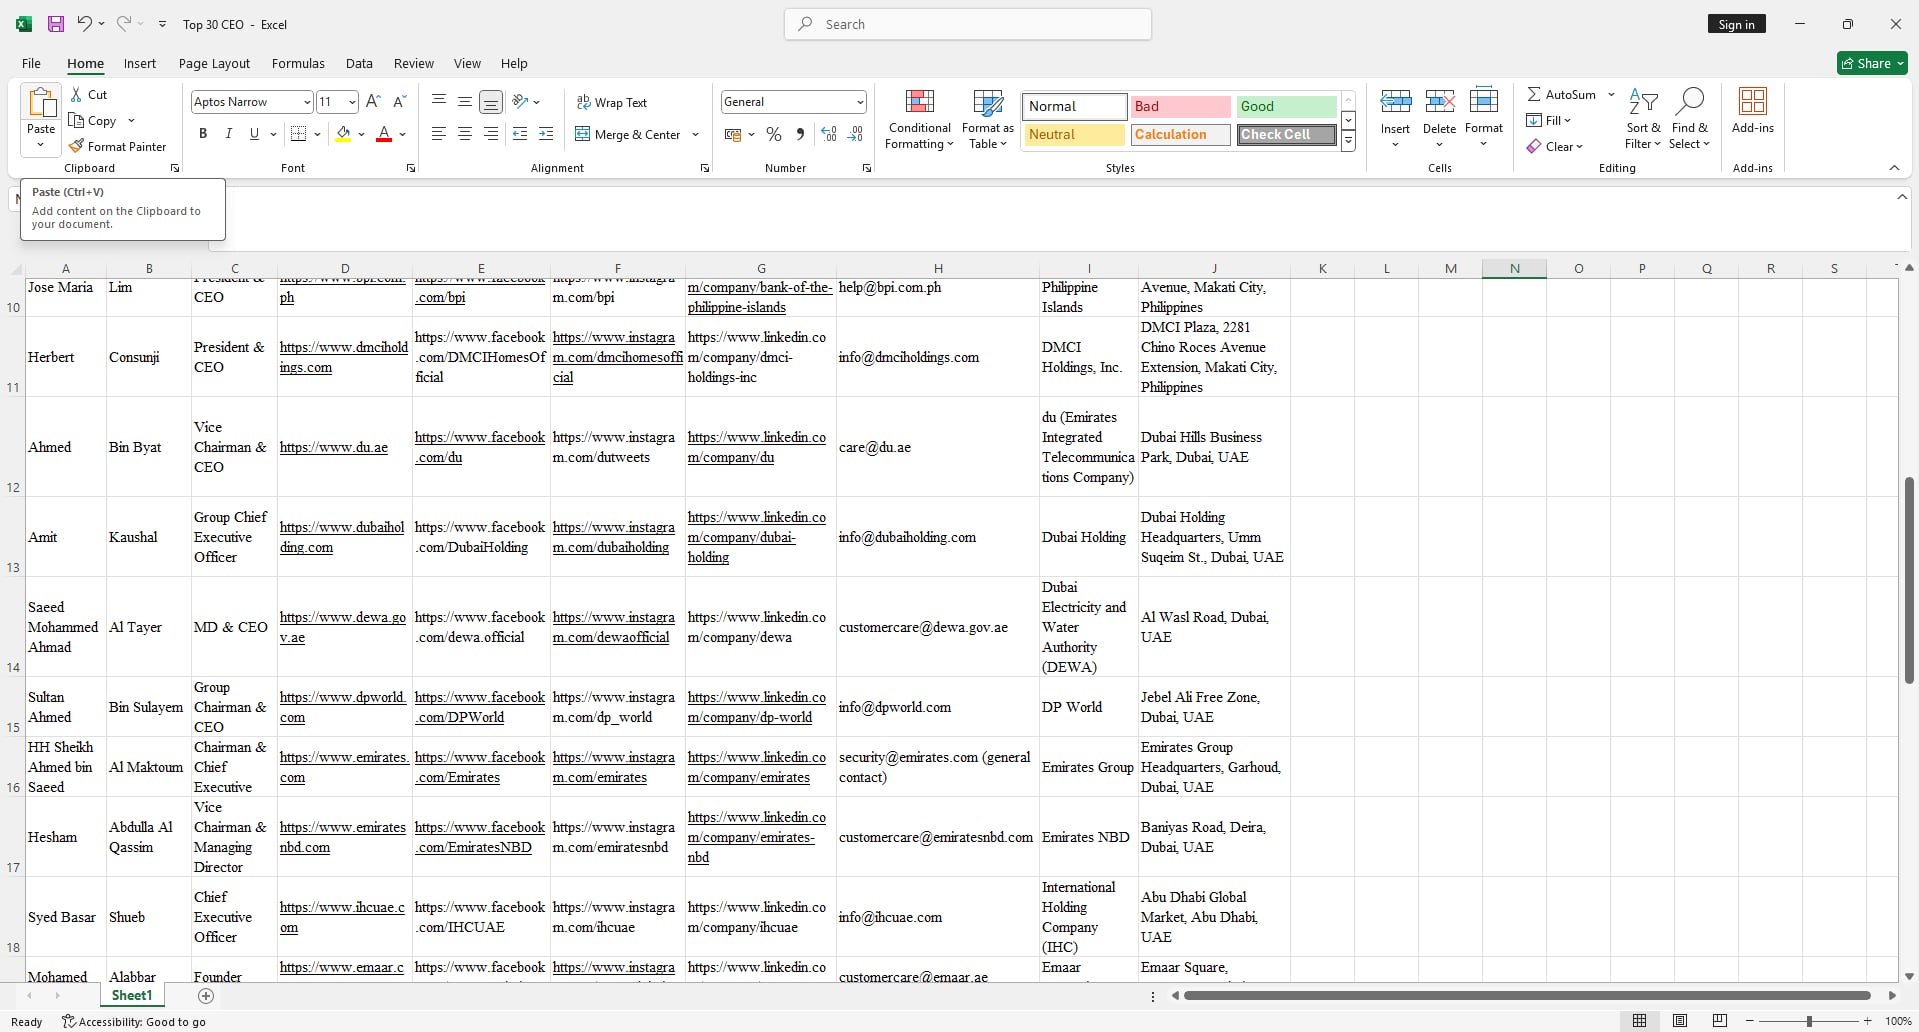This screenshot has height=1032, width=1919.
Task: Switch to Page Layout view in status bar
Action: 1680,1021
